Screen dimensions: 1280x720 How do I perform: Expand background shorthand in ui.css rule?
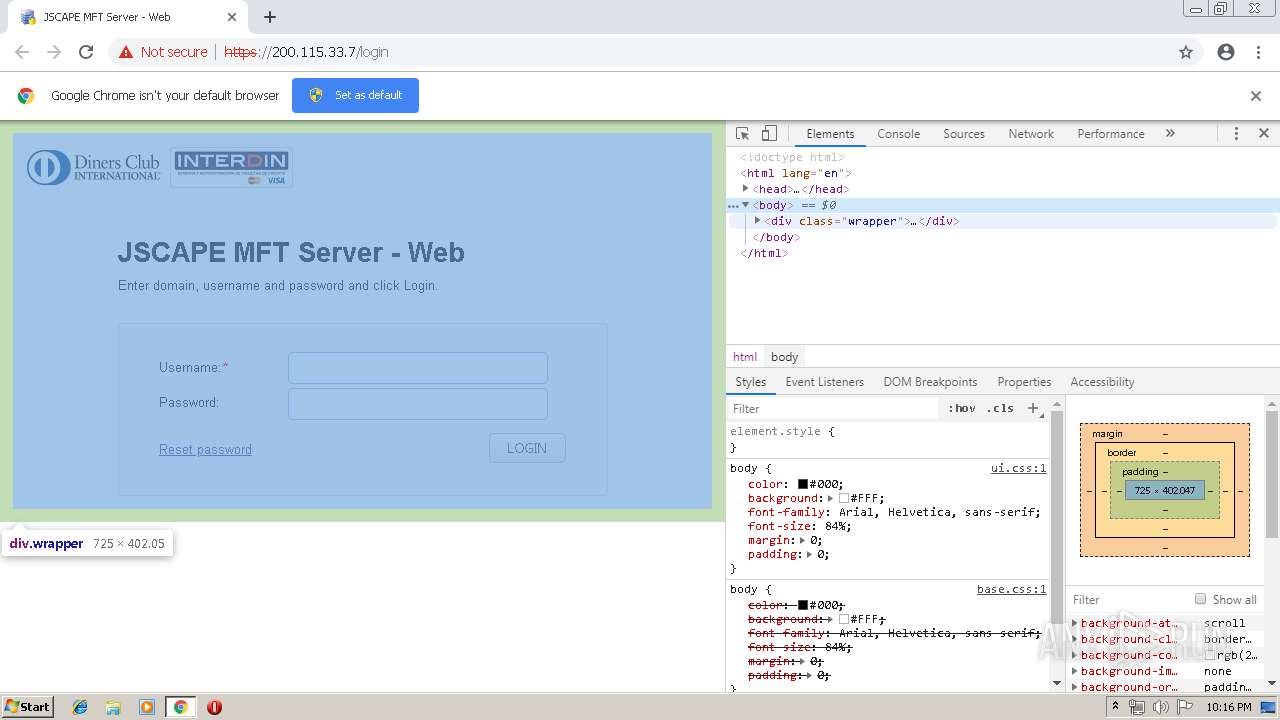click(830, 498)
